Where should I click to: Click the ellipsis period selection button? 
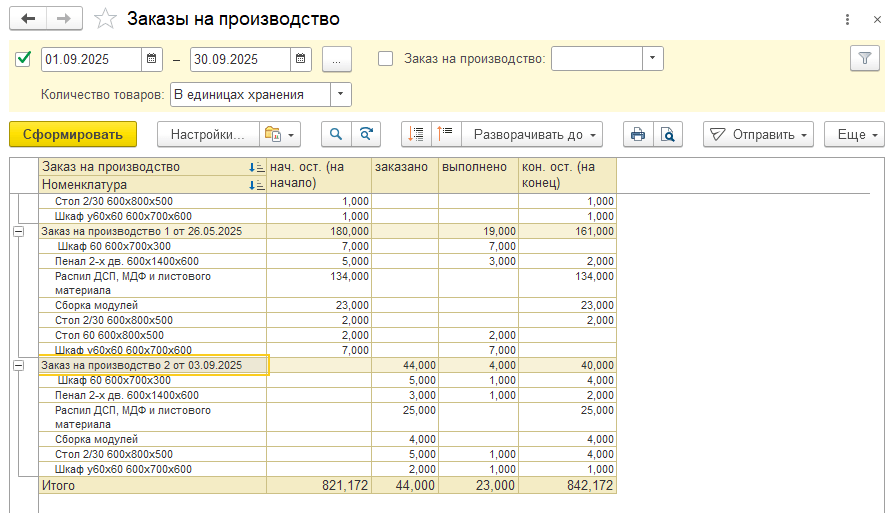(336, 59)
